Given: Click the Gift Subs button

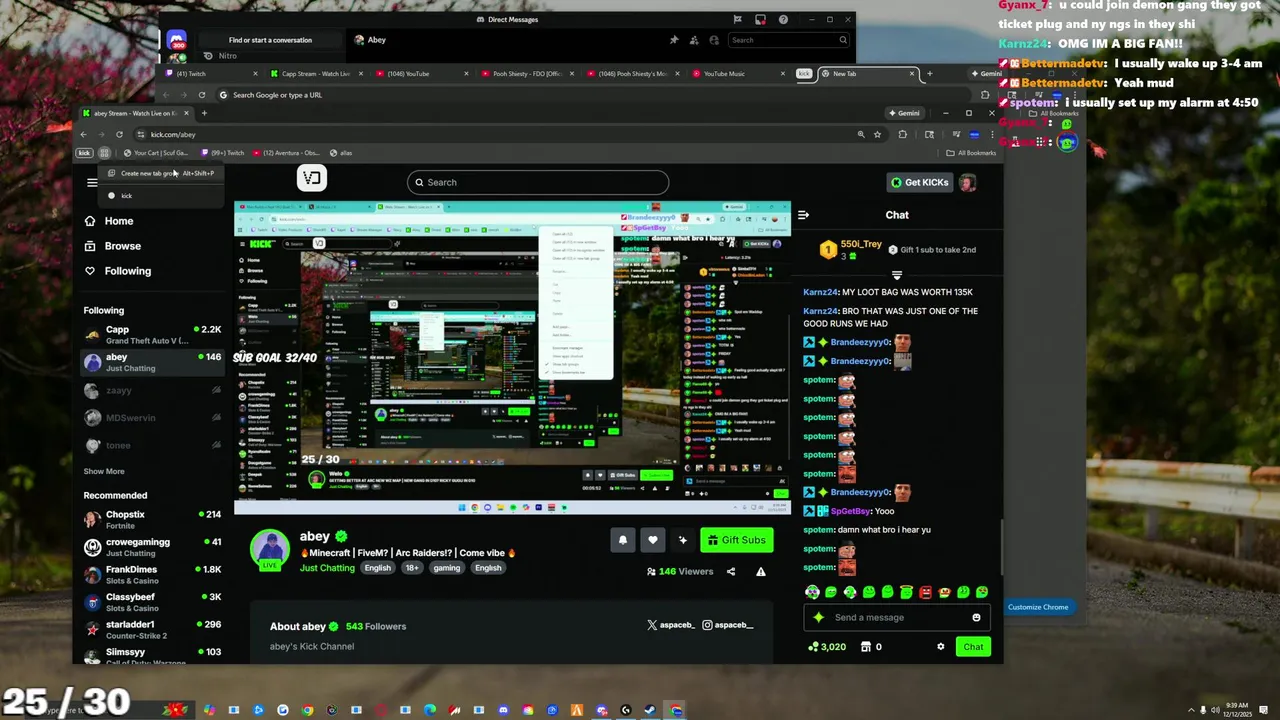Looking at the screenshot, I should click(x=736, y=540).
